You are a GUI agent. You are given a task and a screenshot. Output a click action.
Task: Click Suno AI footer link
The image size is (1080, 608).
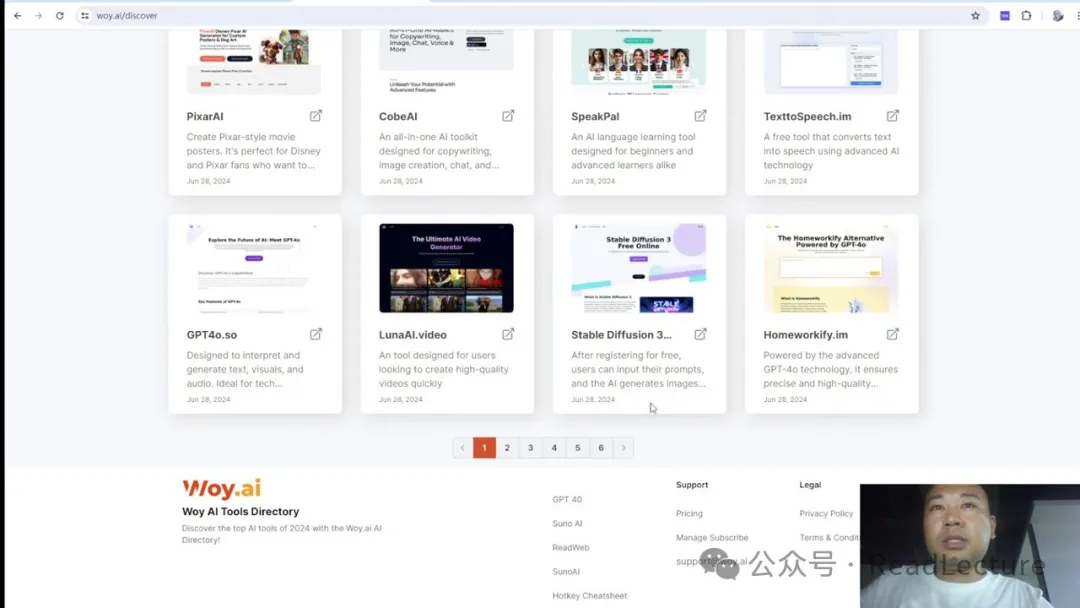point(567,523)
